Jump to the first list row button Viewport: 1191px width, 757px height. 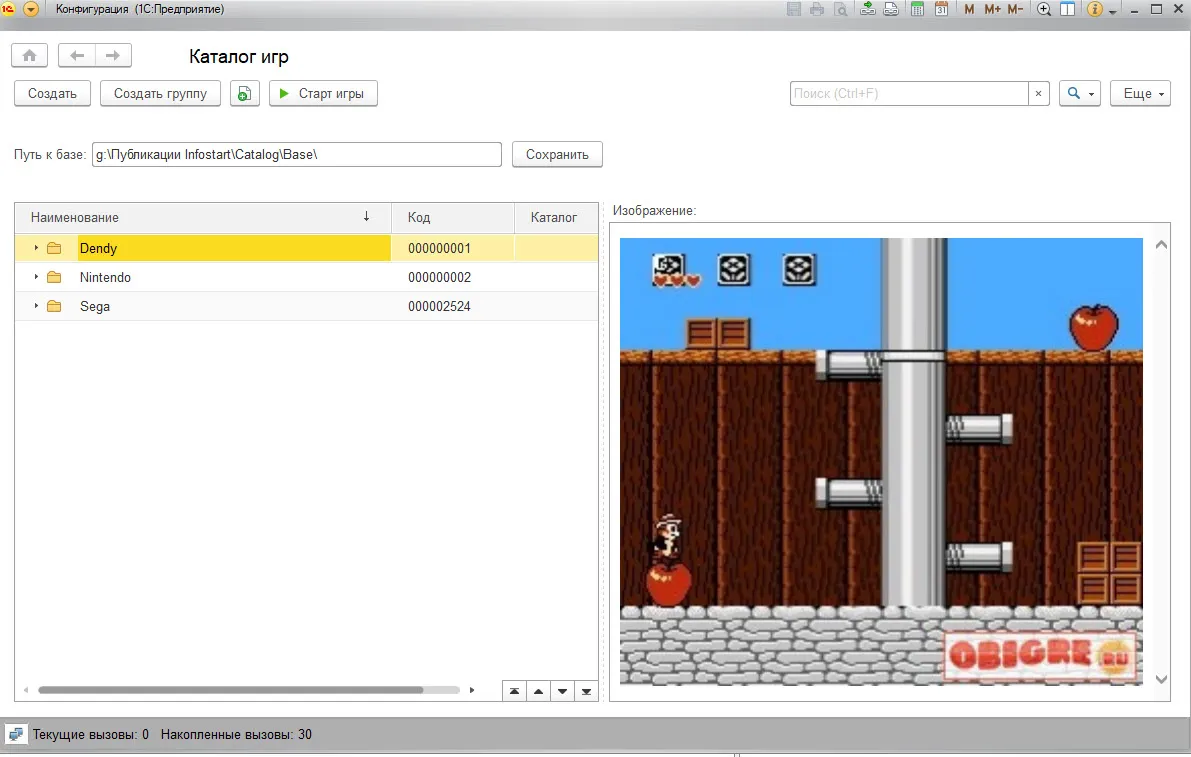tap(514, 691)
